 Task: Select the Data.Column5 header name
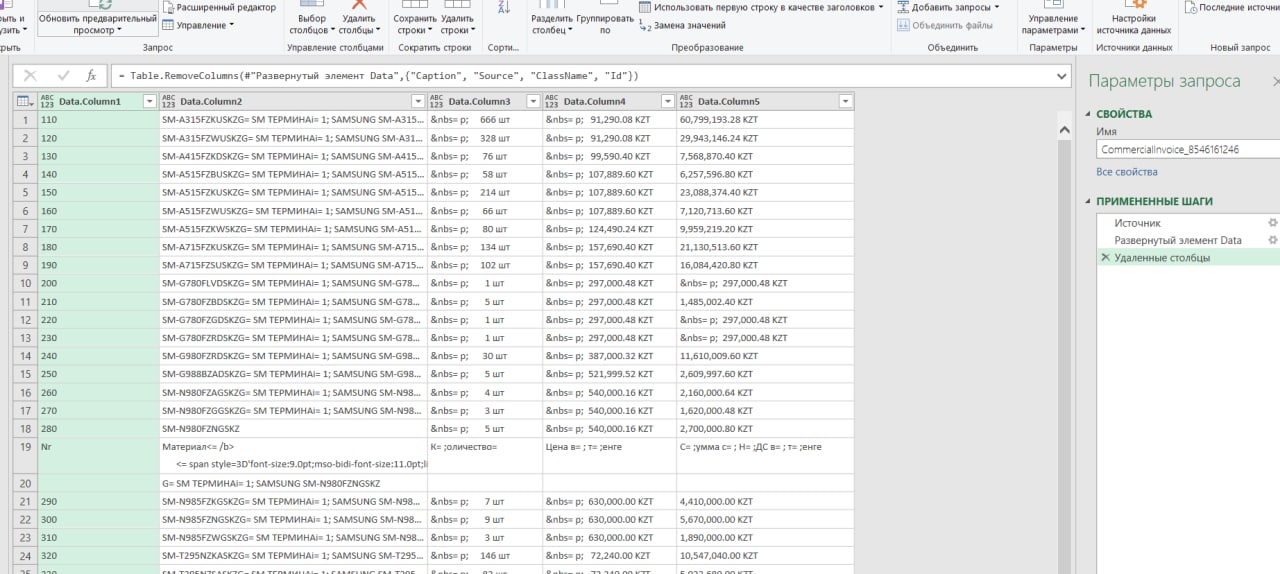click(x=729, y=101)
